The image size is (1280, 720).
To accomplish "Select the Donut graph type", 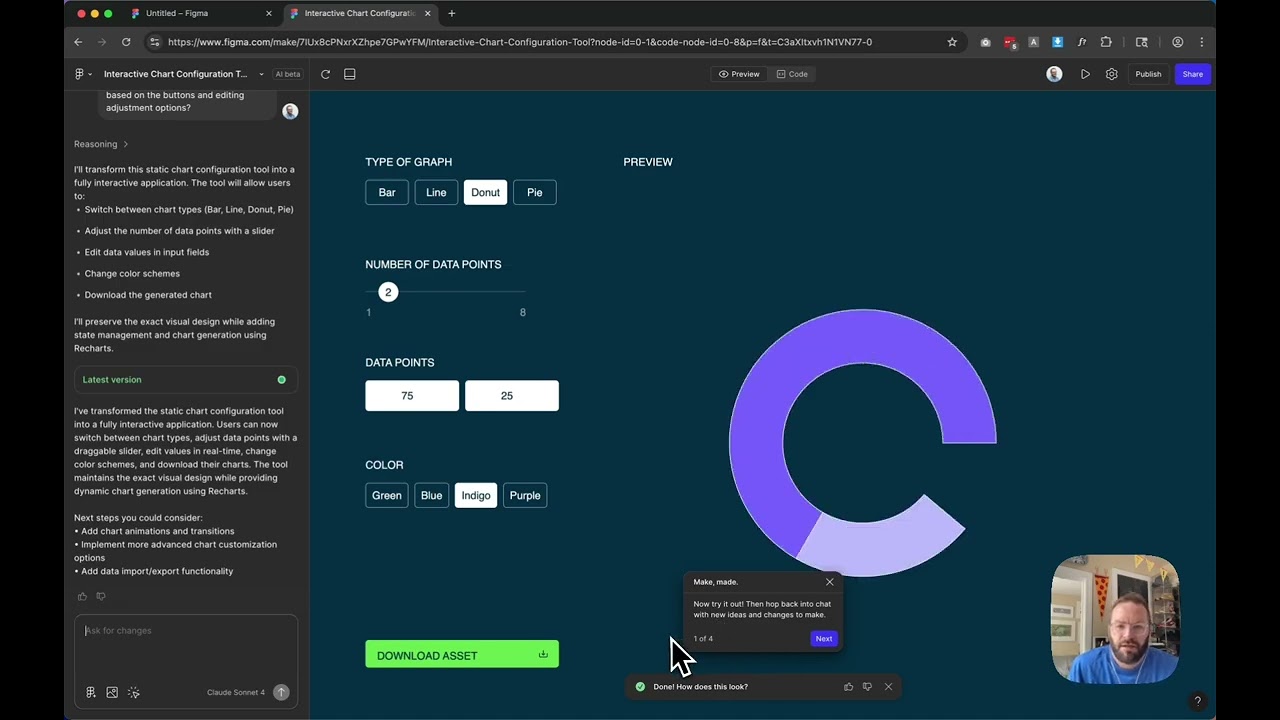I will [x=485, y=193].
